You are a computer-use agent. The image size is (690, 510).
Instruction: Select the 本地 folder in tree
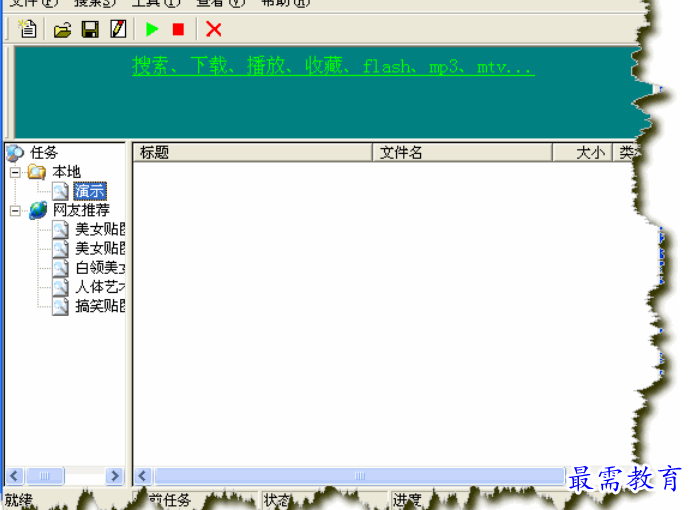66,172
